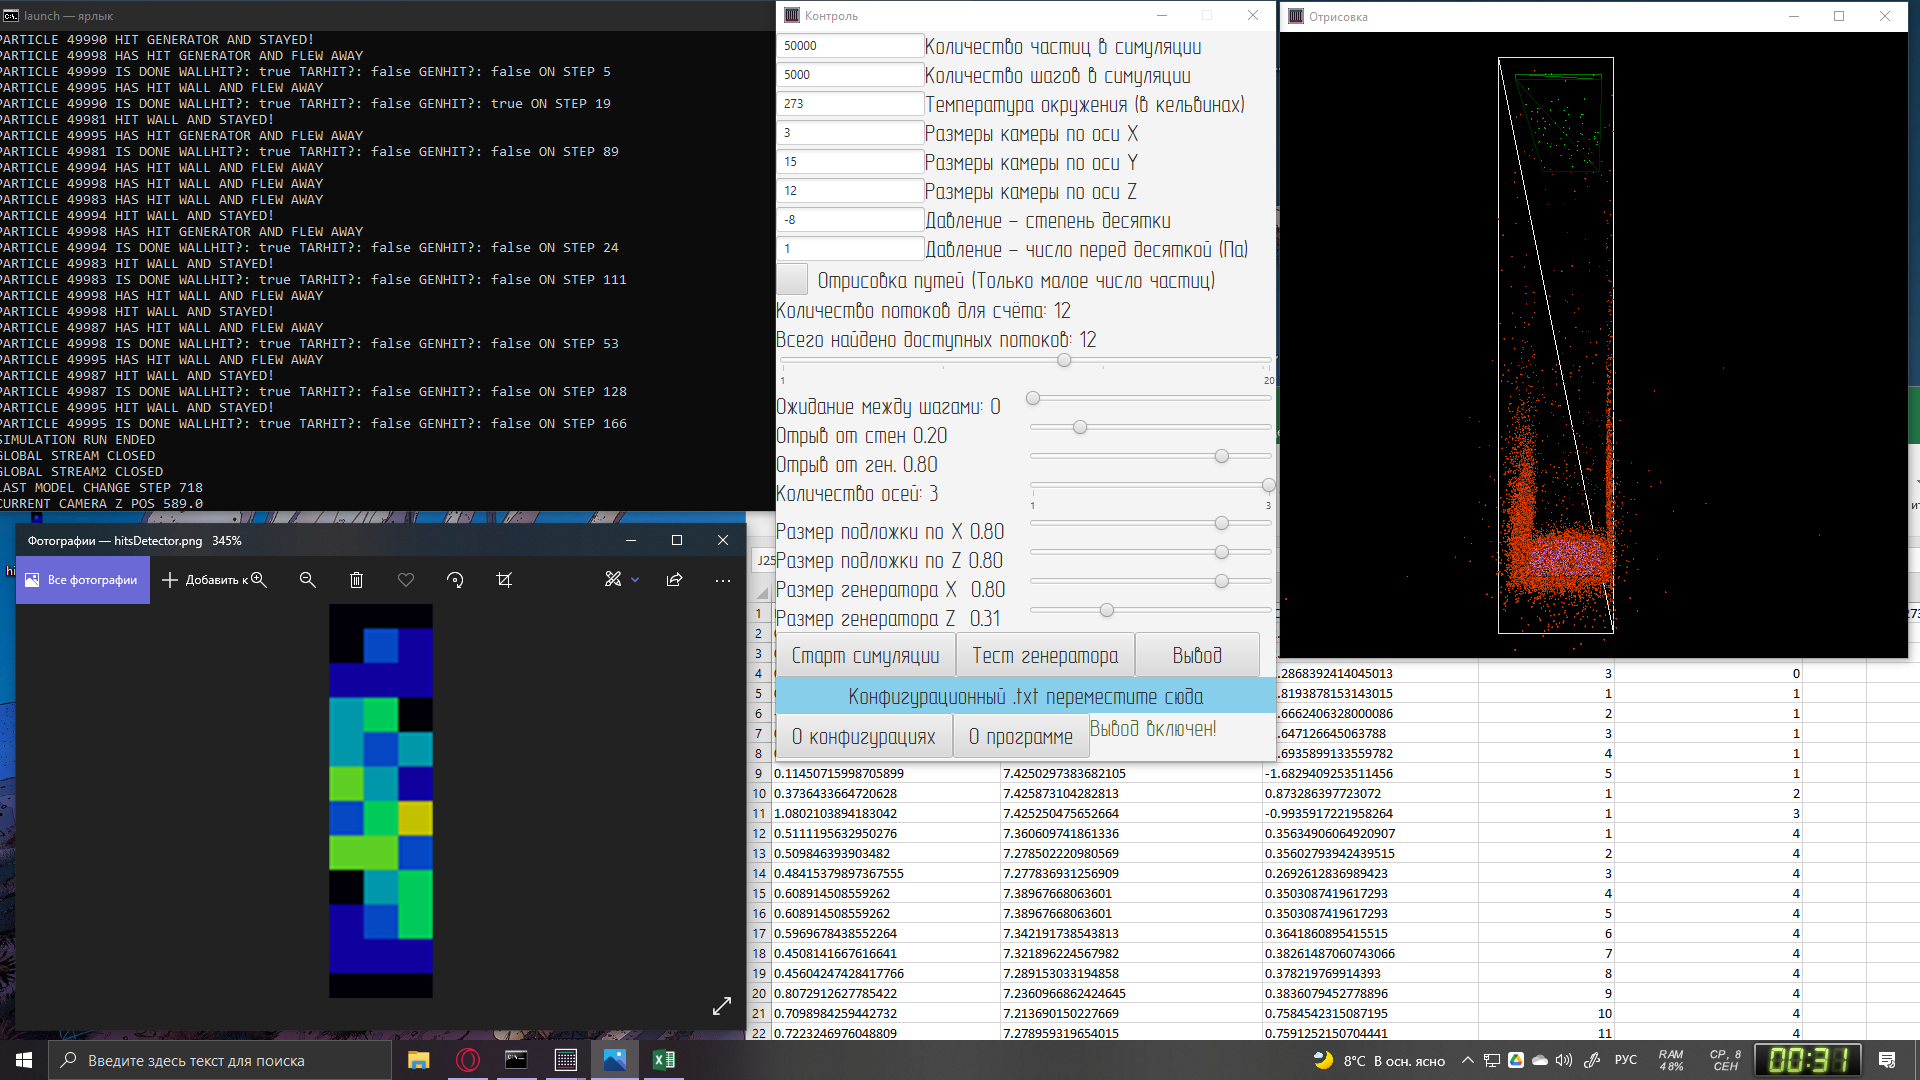Select the crop tool in Photos
The height and width of the screenshot is (1080, 1920).
(x=505, y=580)
